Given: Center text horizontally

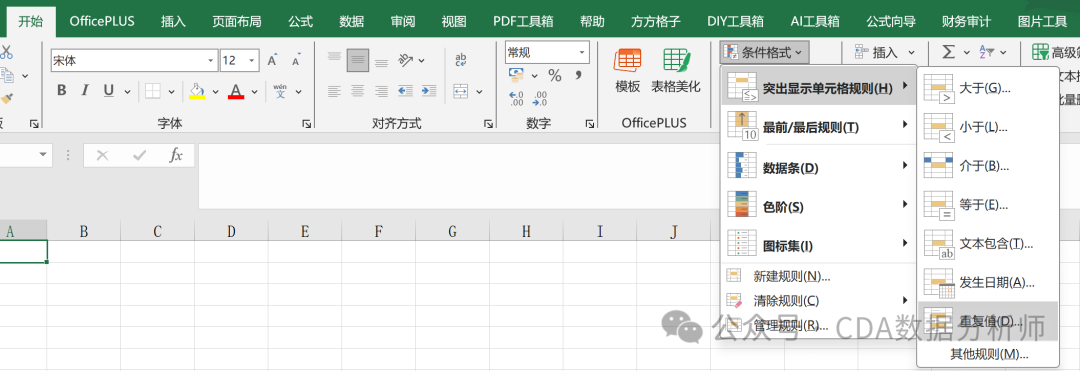Looking at the screenshot, I should (357, 91).
